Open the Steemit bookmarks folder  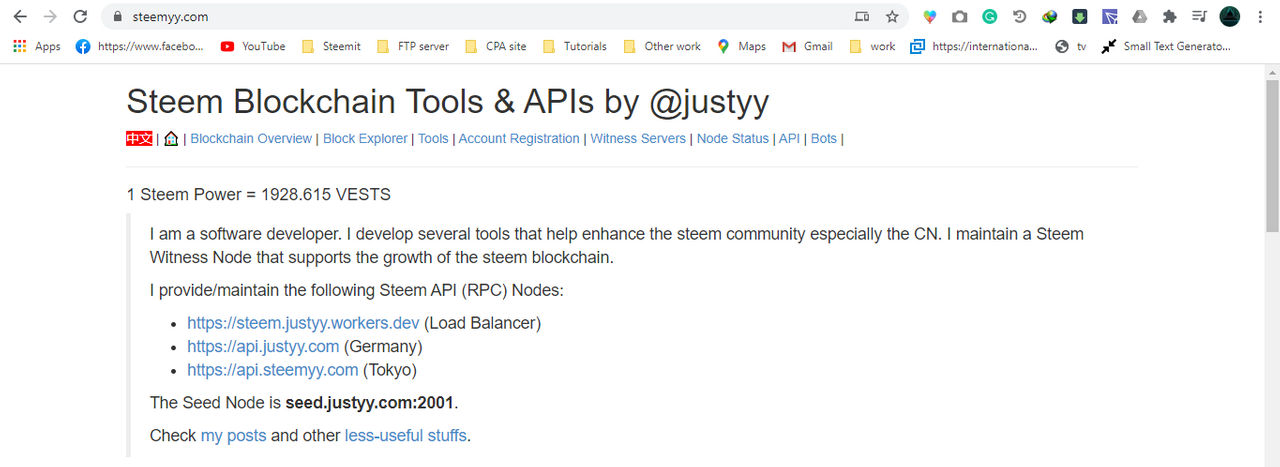click(x=331, y=46)
